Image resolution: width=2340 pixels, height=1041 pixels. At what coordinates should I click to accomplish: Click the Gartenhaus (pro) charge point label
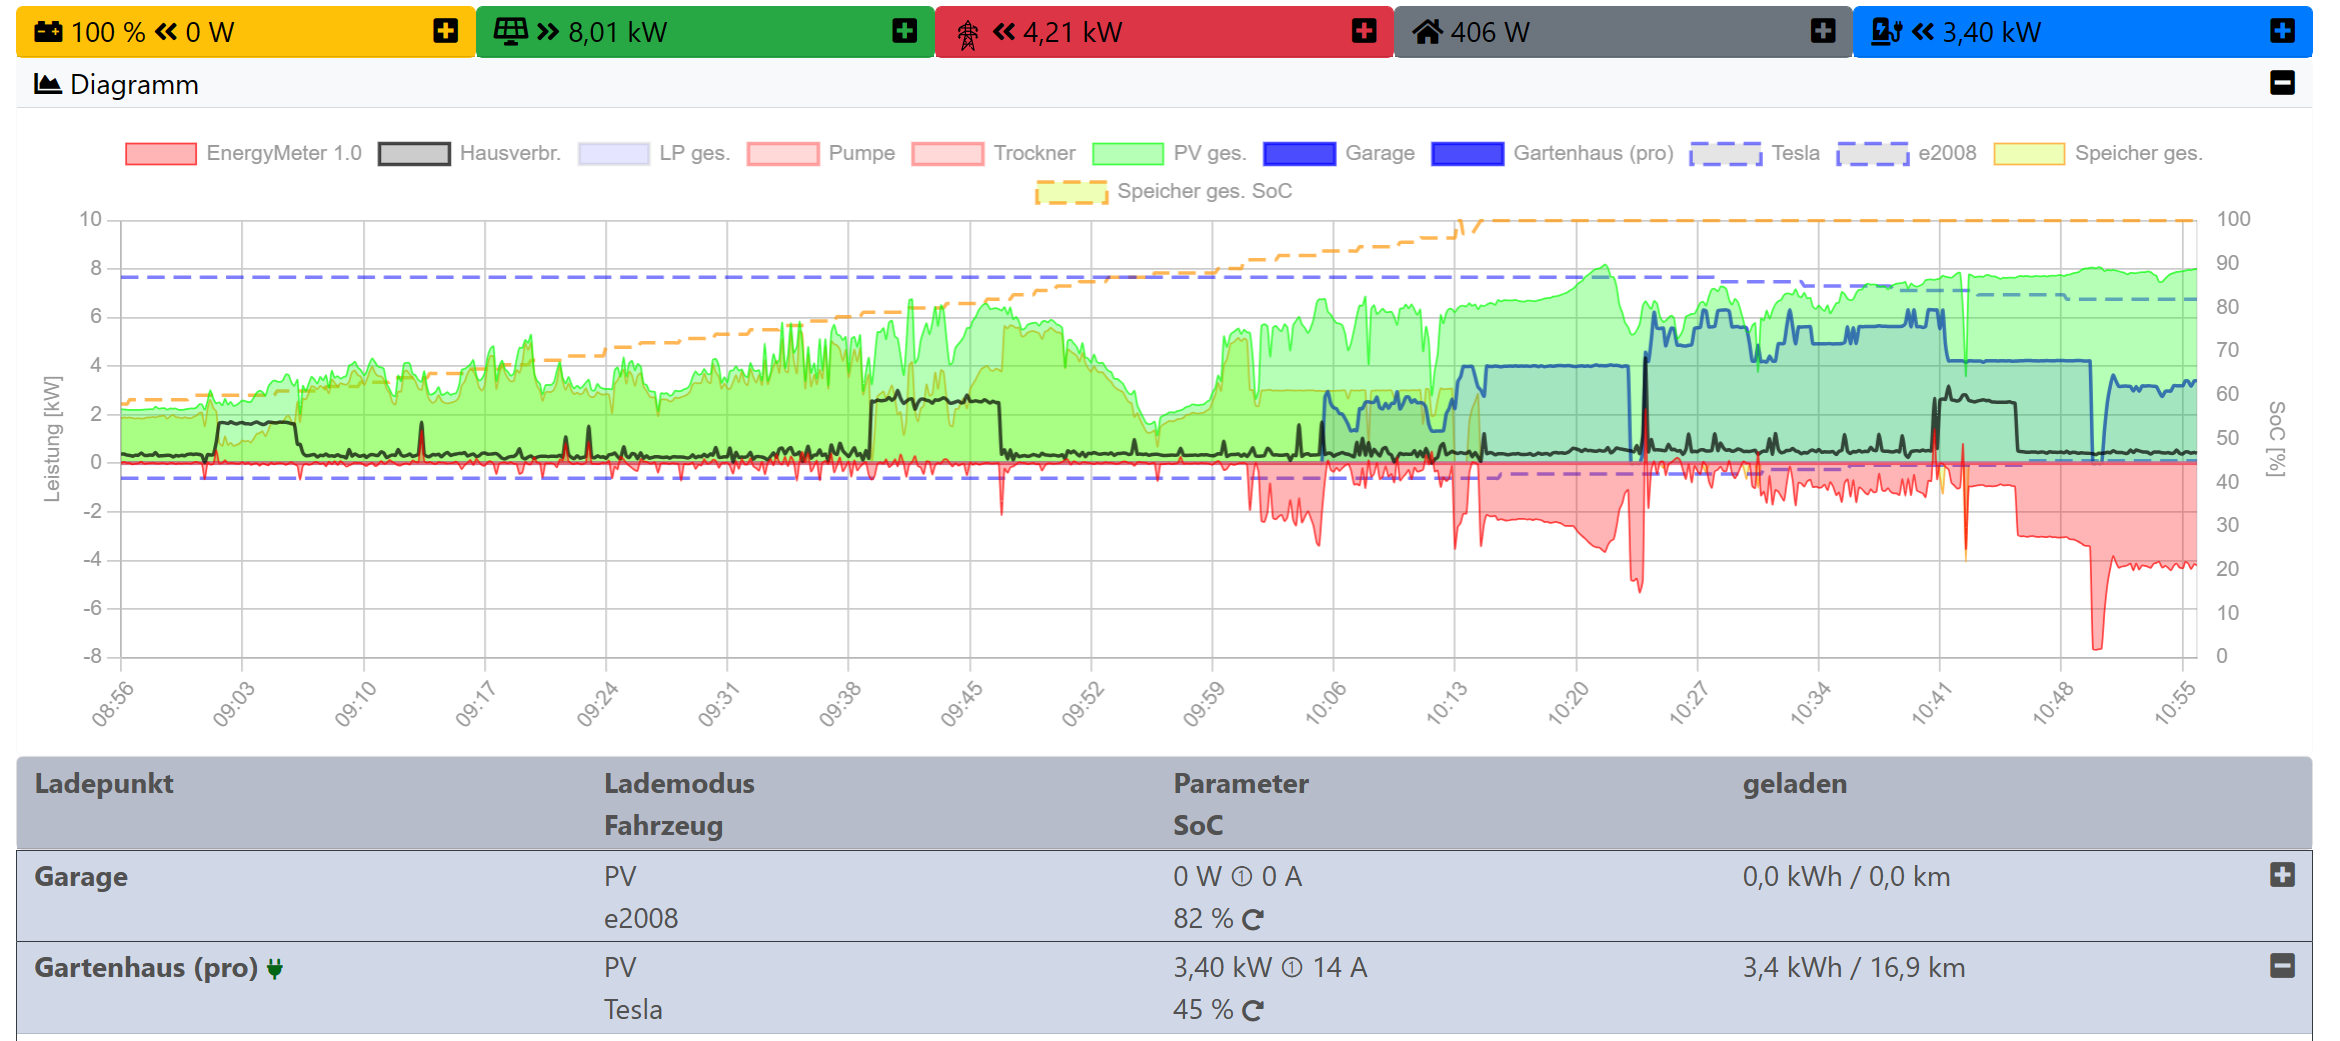click(146, 967)
